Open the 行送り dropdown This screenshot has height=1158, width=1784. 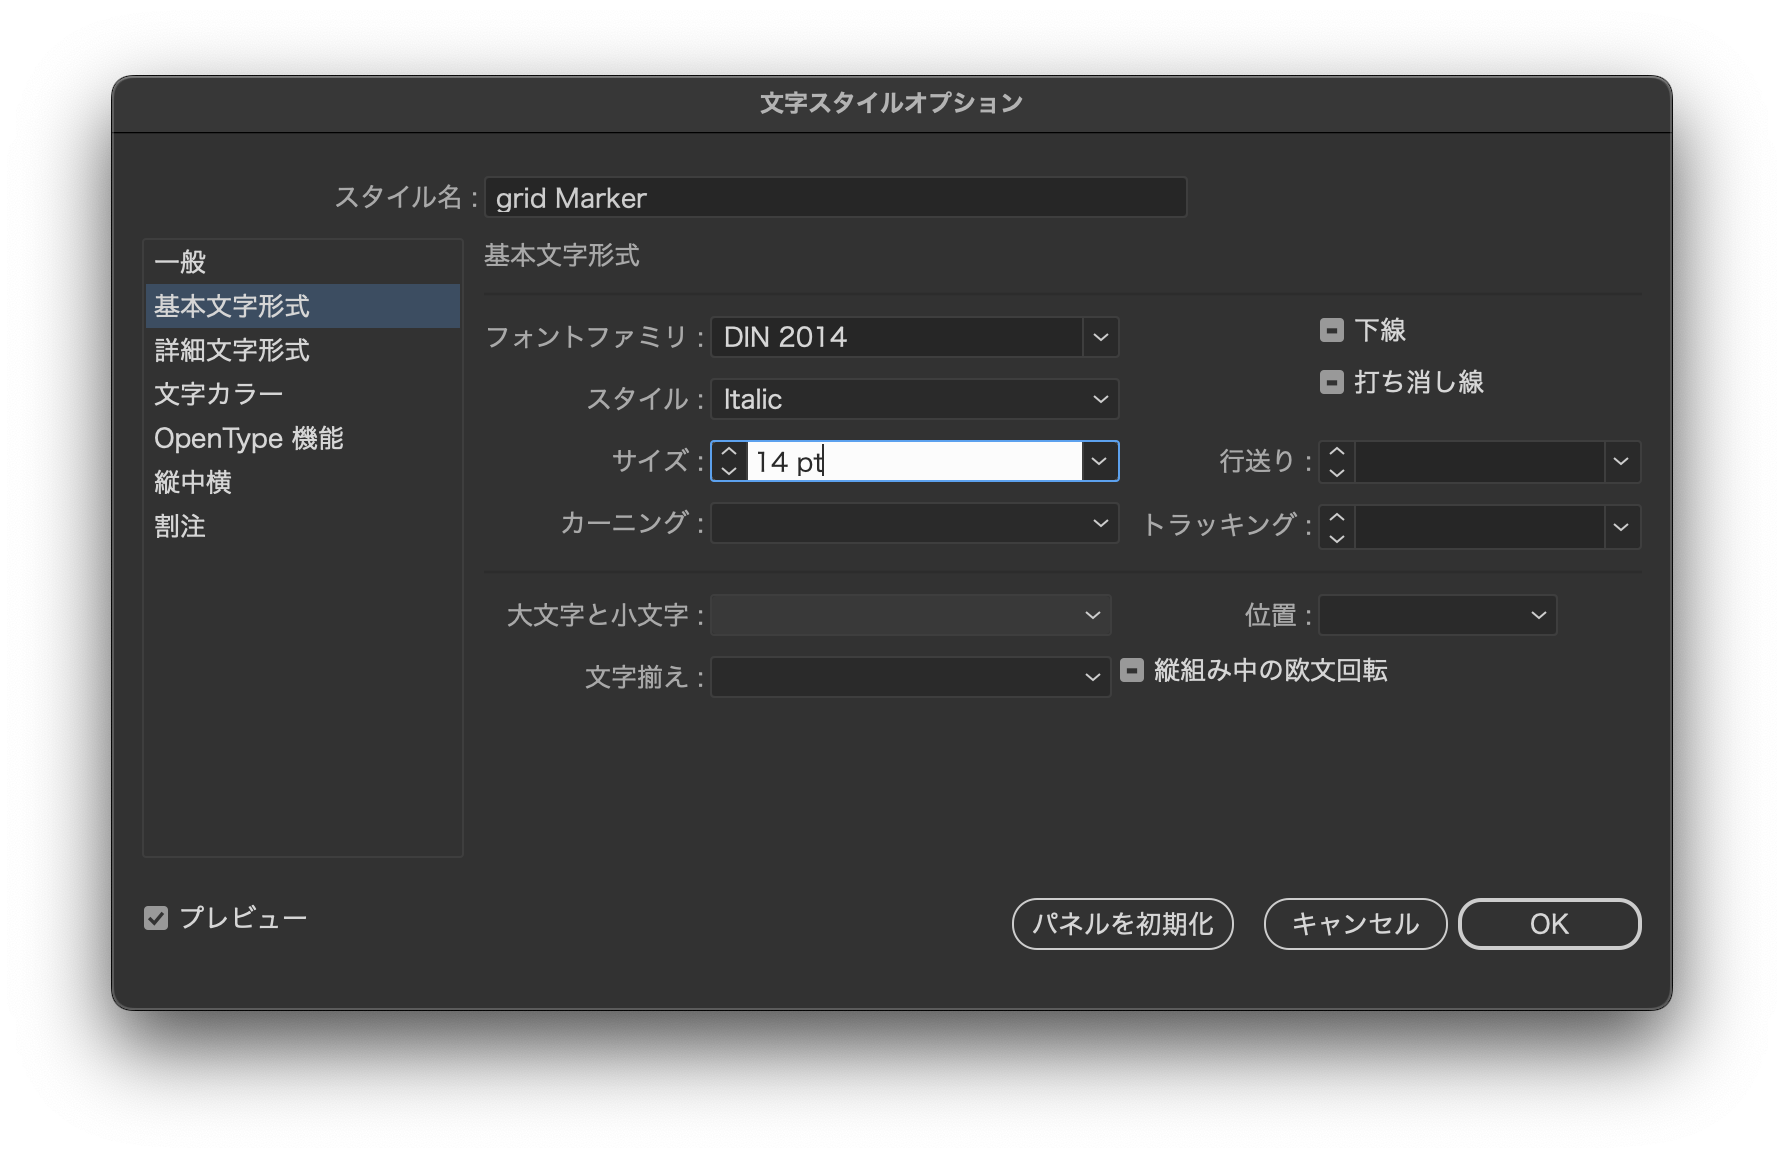pyautogui.click(x=1622, y=461)
